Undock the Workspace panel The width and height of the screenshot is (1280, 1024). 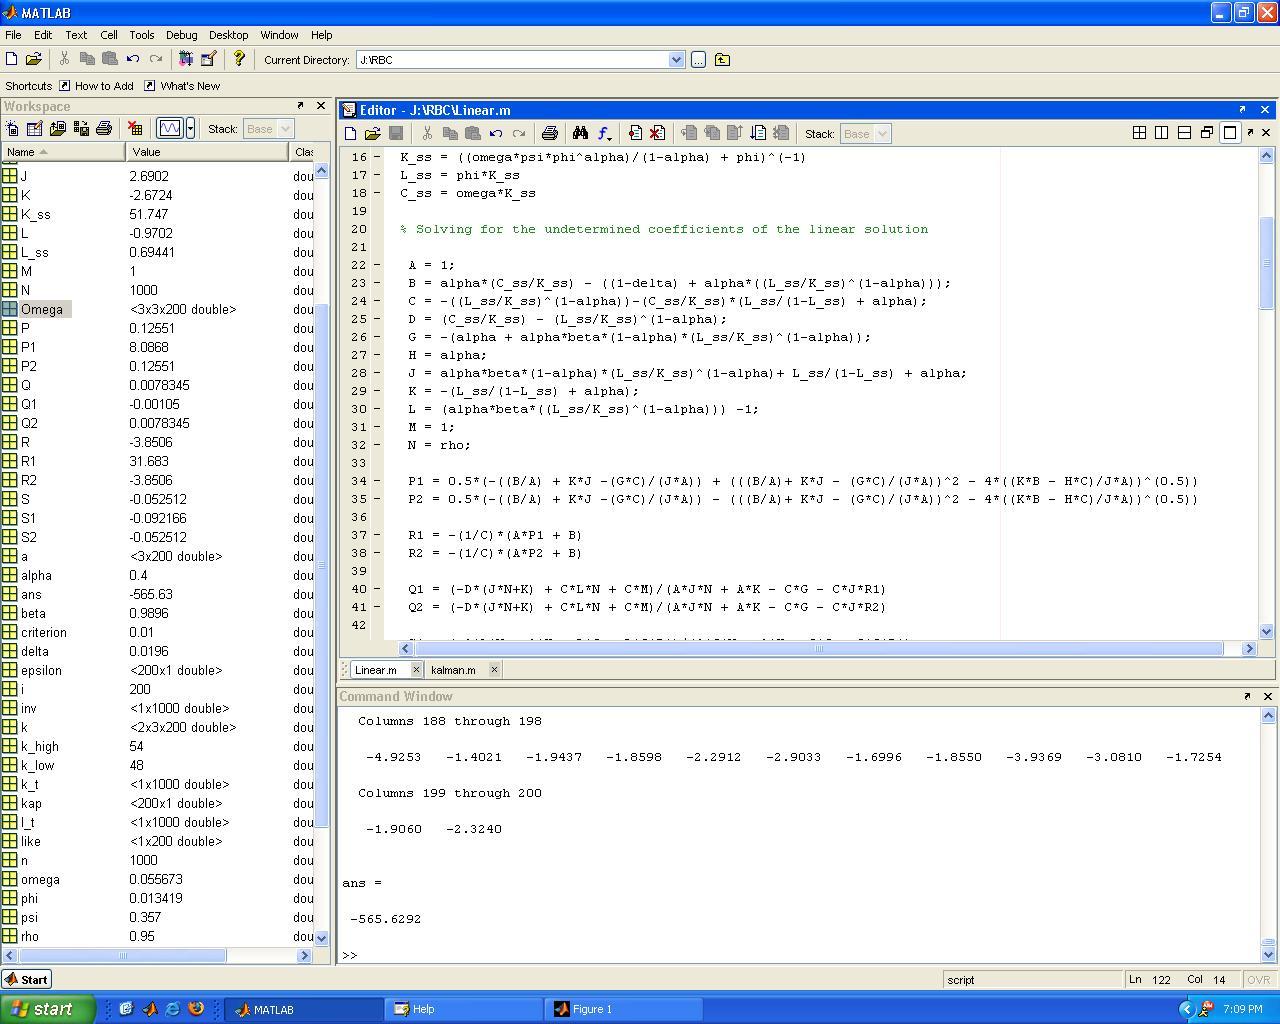pyautogui.click(x=300, y=105)
